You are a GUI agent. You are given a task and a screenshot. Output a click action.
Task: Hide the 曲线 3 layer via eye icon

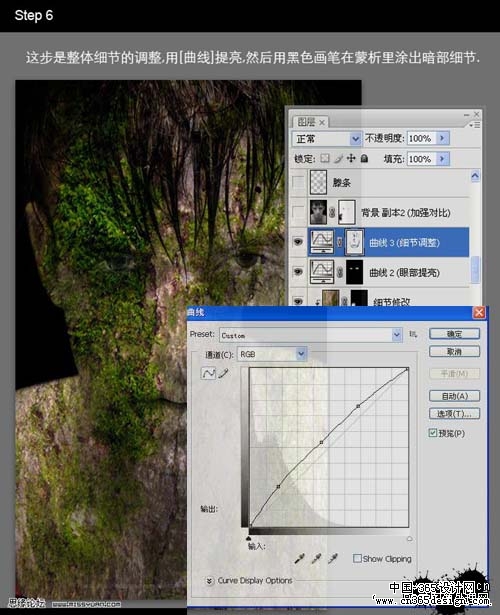[298, 242]
